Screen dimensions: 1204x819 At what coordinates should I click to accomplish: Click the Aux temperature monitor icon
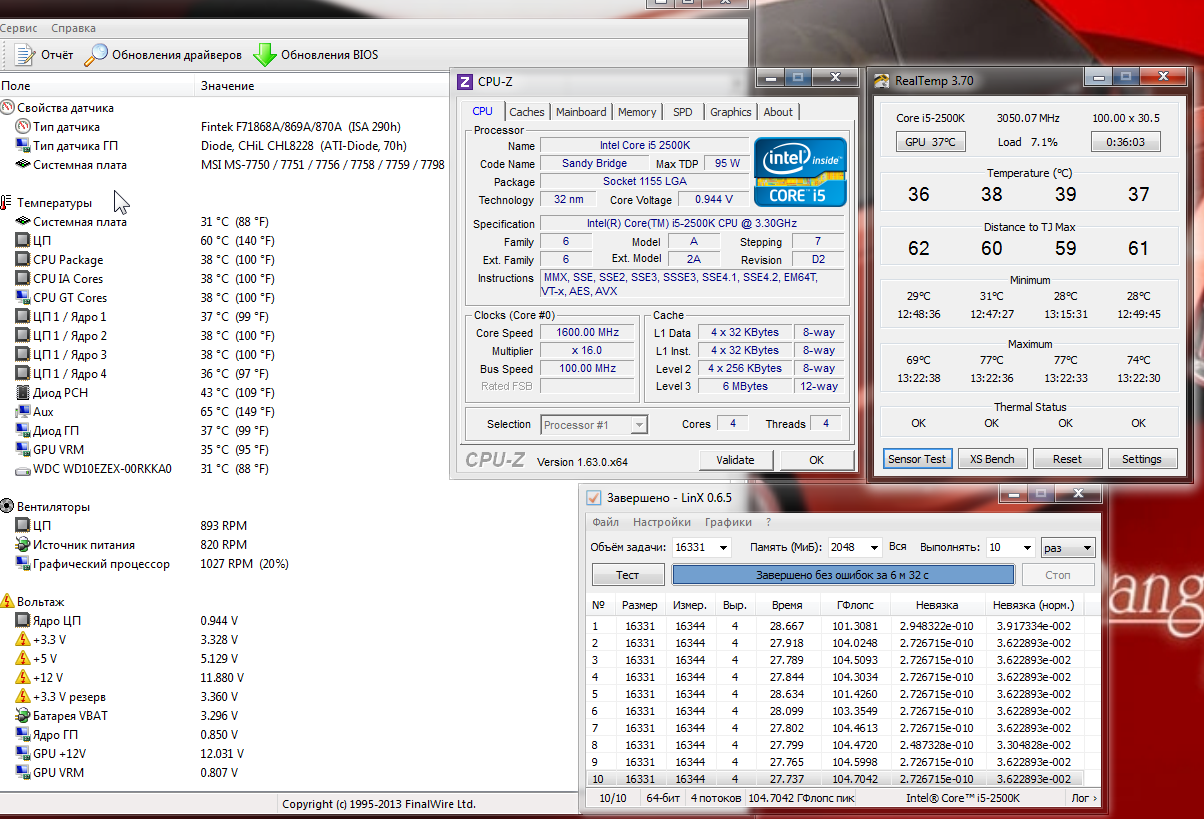[23, 412]
